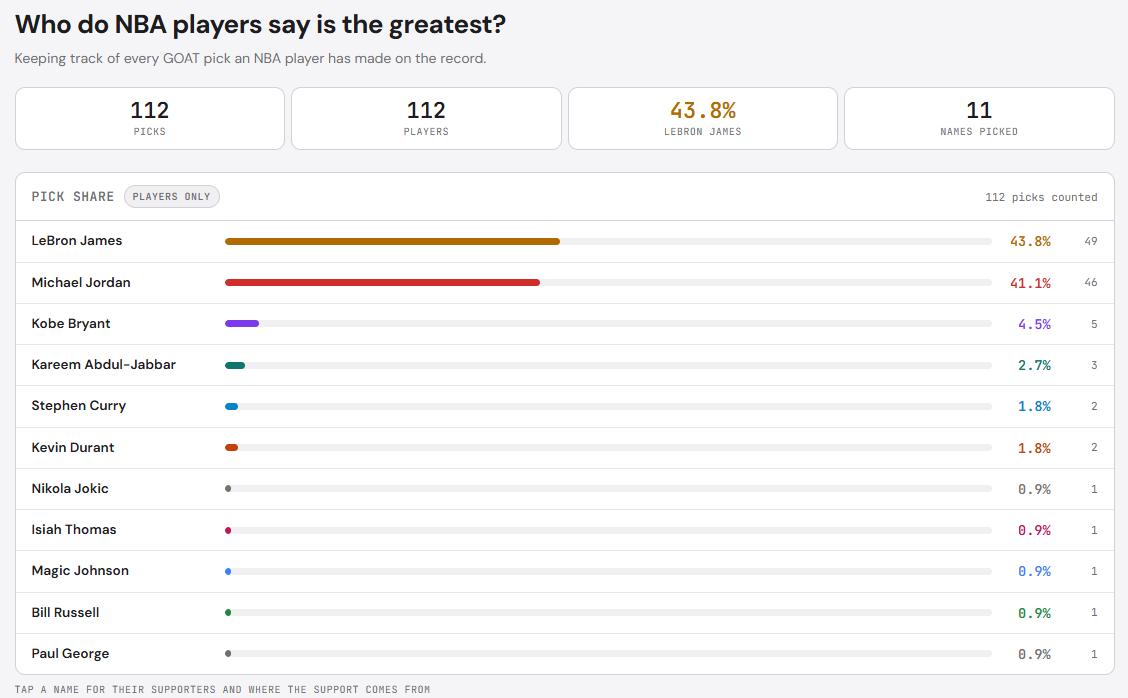Click the 112 picks counted label

coord(1041,197)
